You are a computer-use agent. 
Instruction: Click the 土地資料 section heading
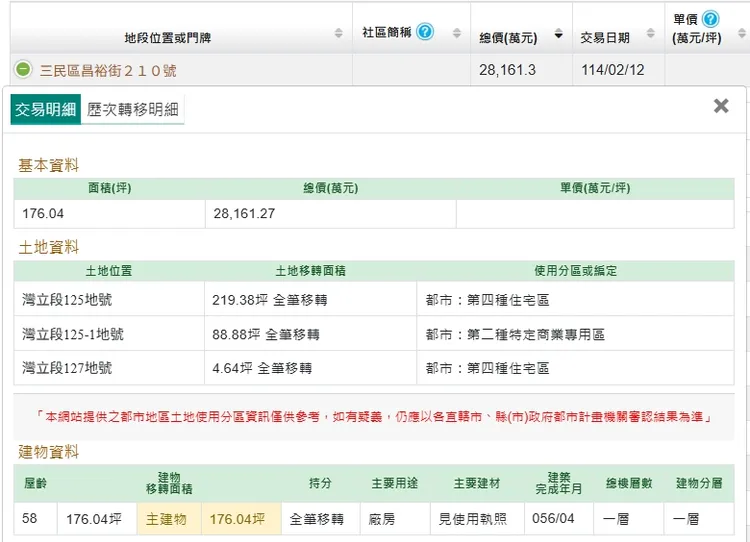48,247
